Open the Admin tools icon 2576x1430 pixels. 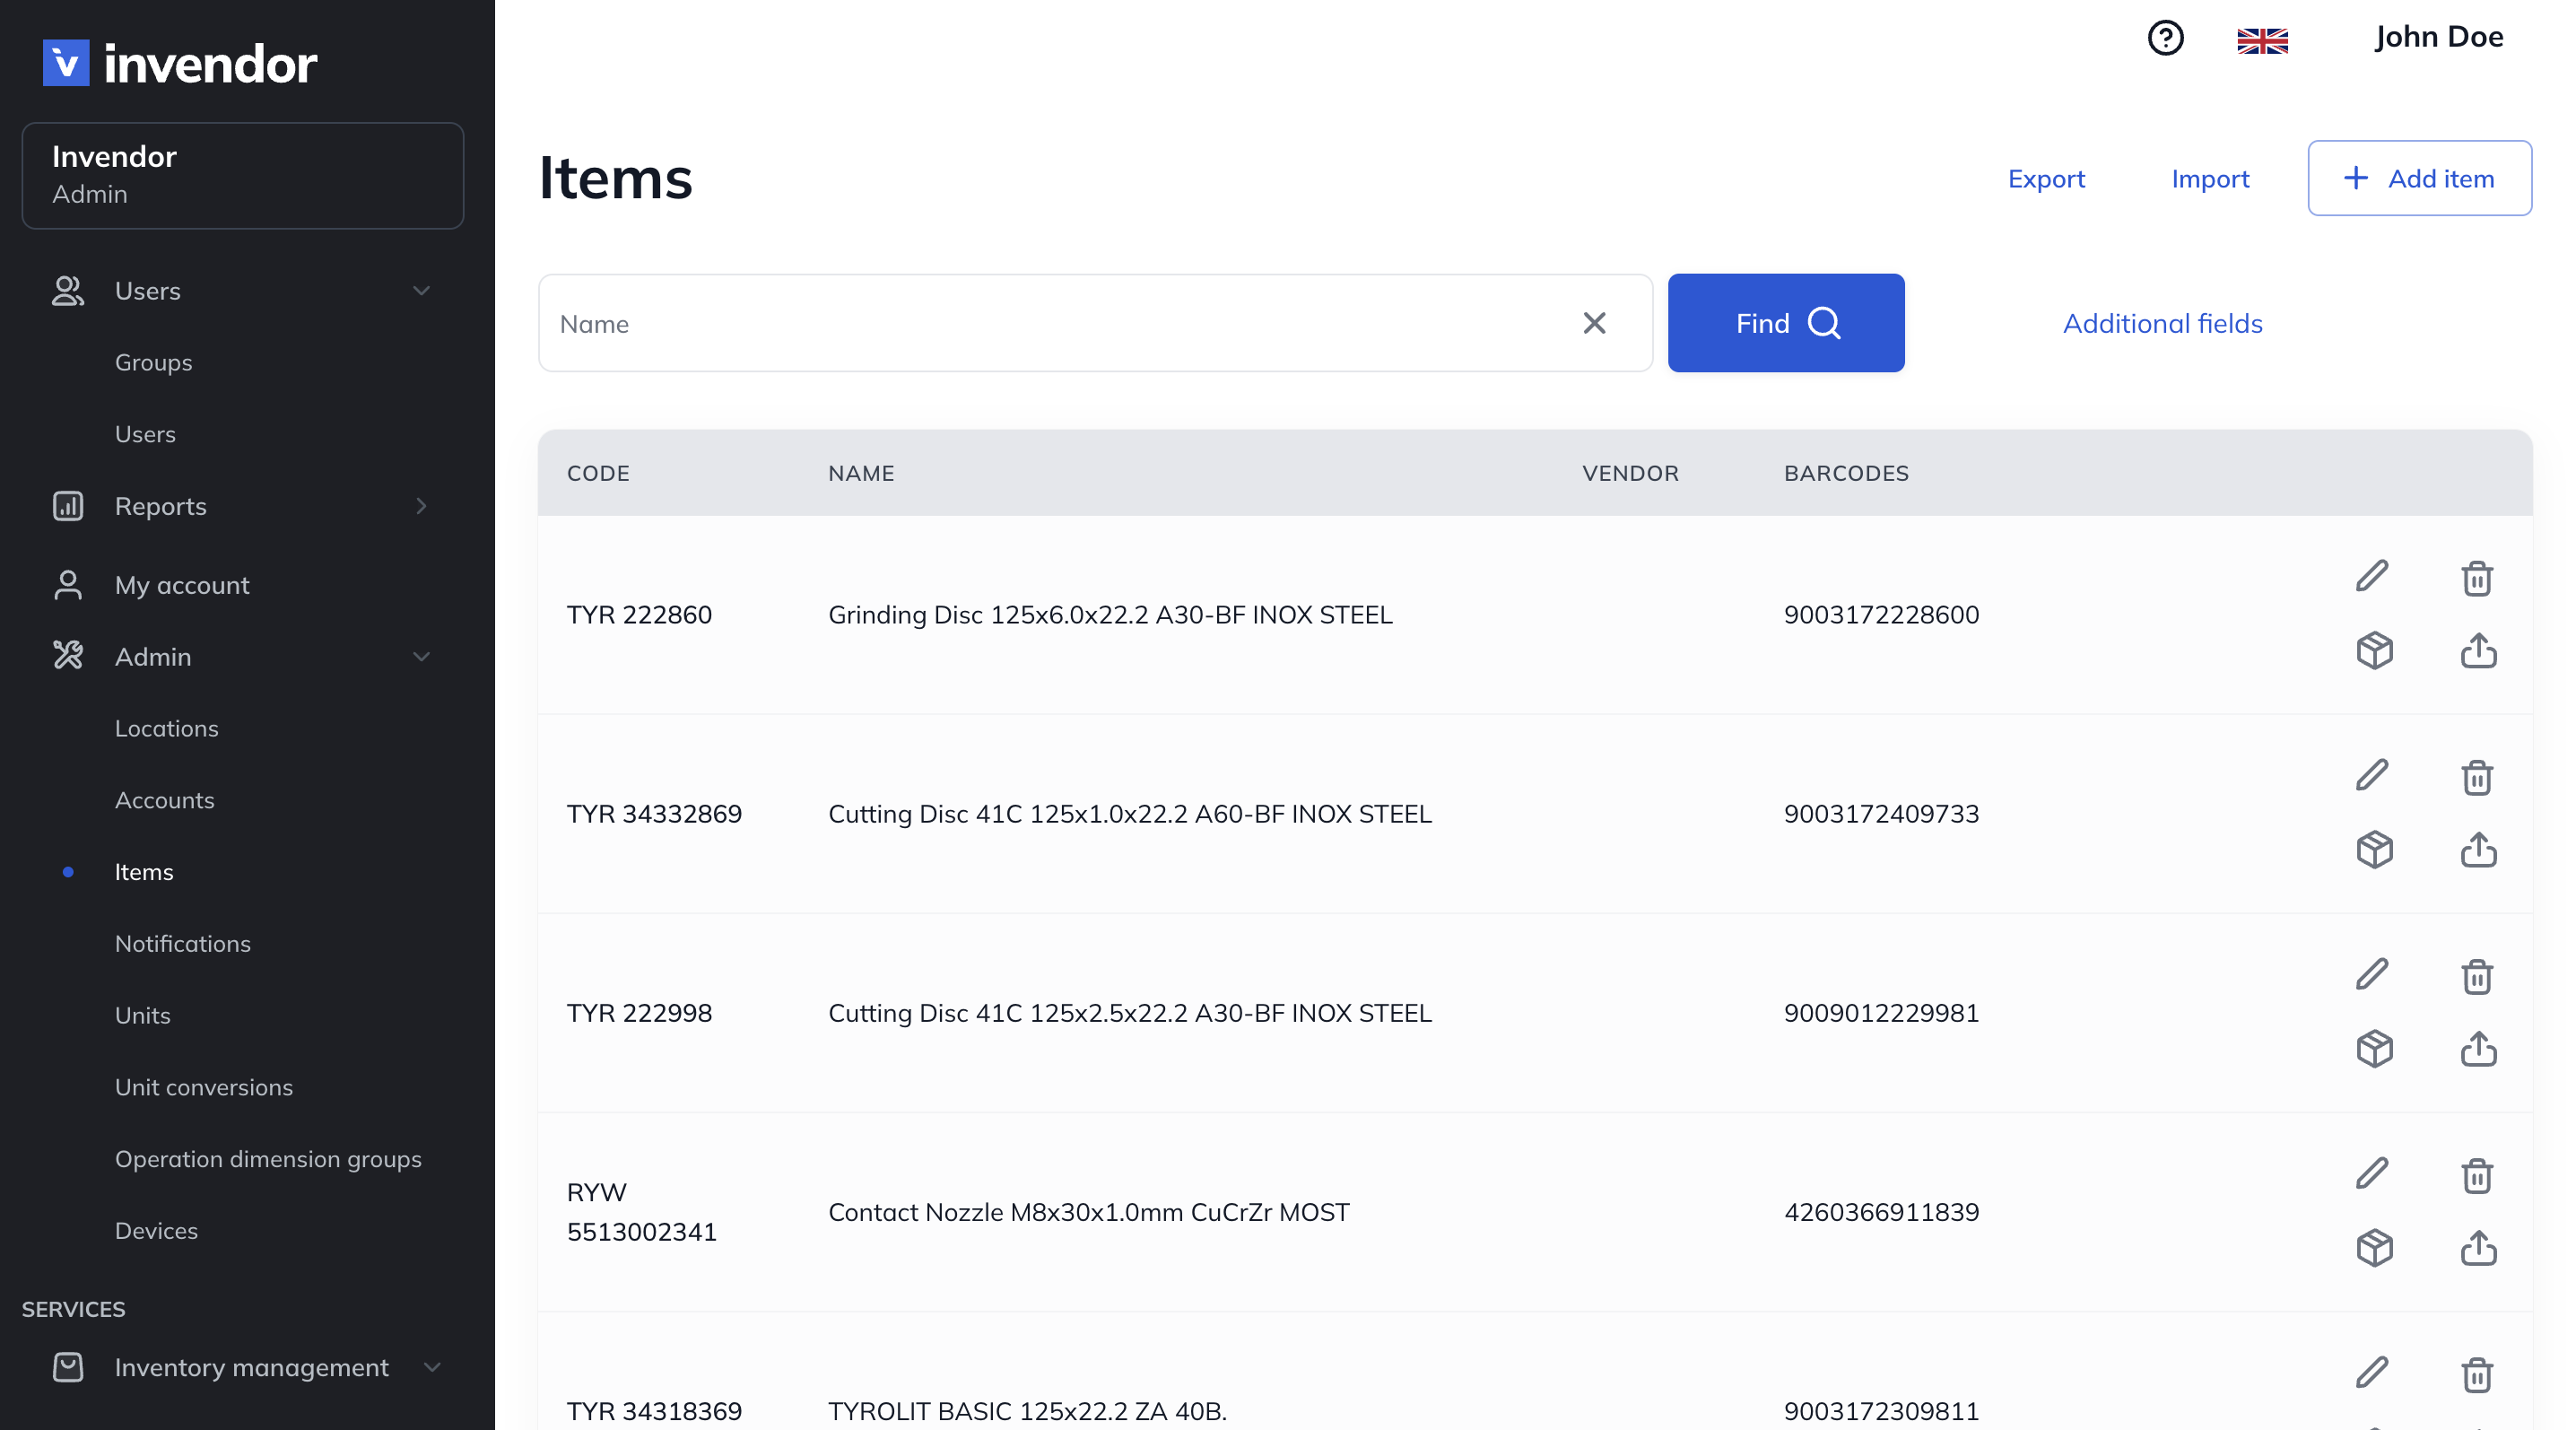[67, 656]
